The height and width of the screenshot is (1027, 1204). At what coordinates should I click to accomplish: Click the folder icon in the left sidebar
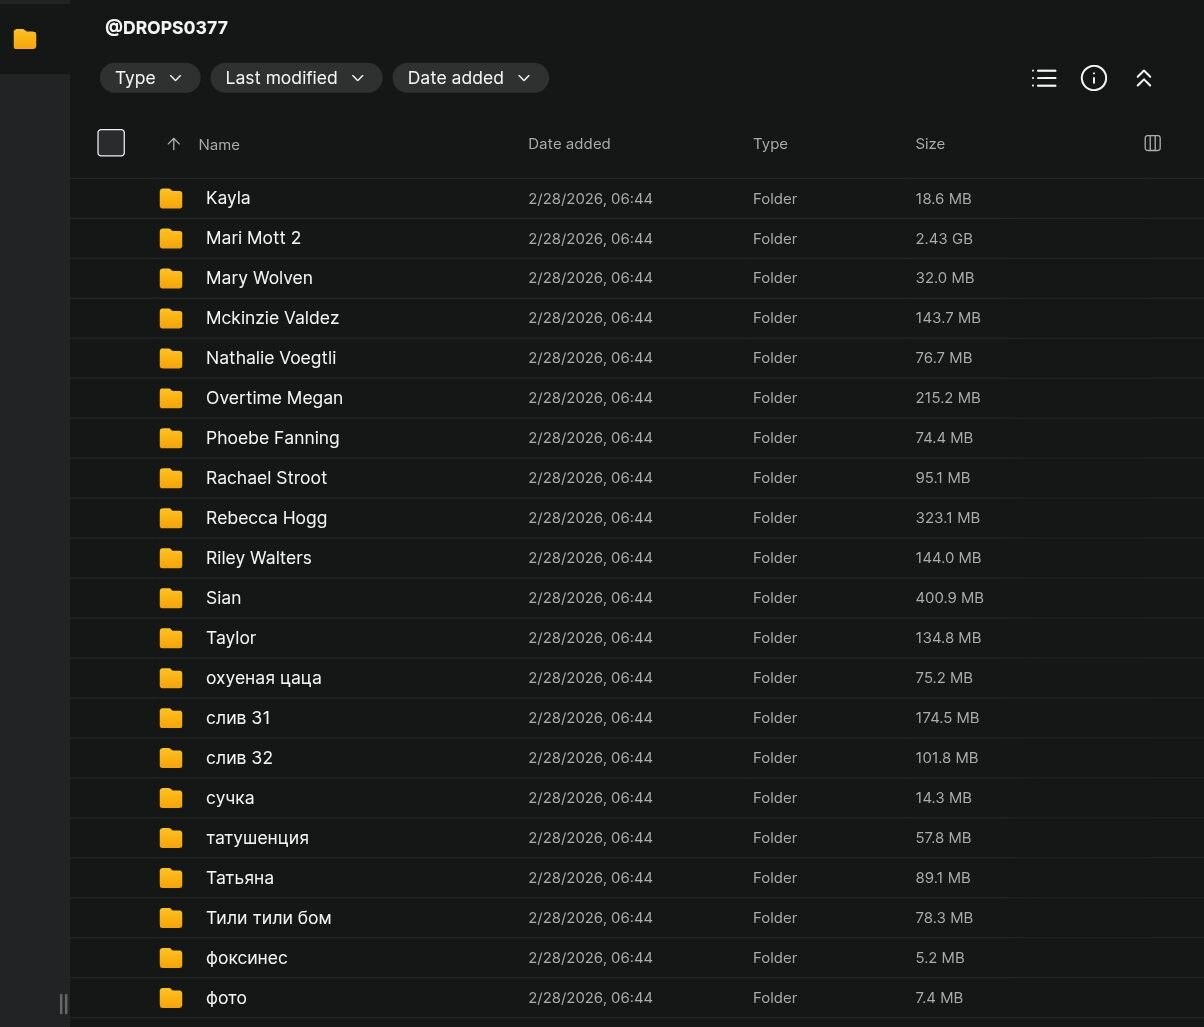tap(25, 39)
